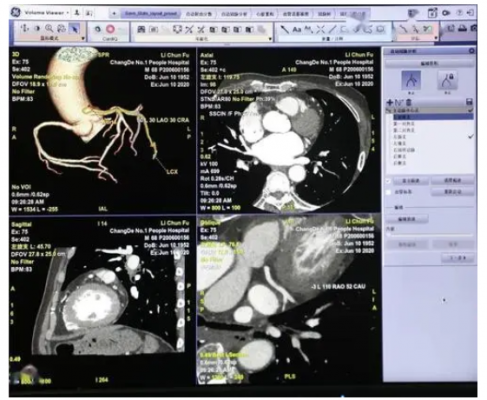
Task: Enable the empty checkbox below the checked one
Action: click(388, 192)
